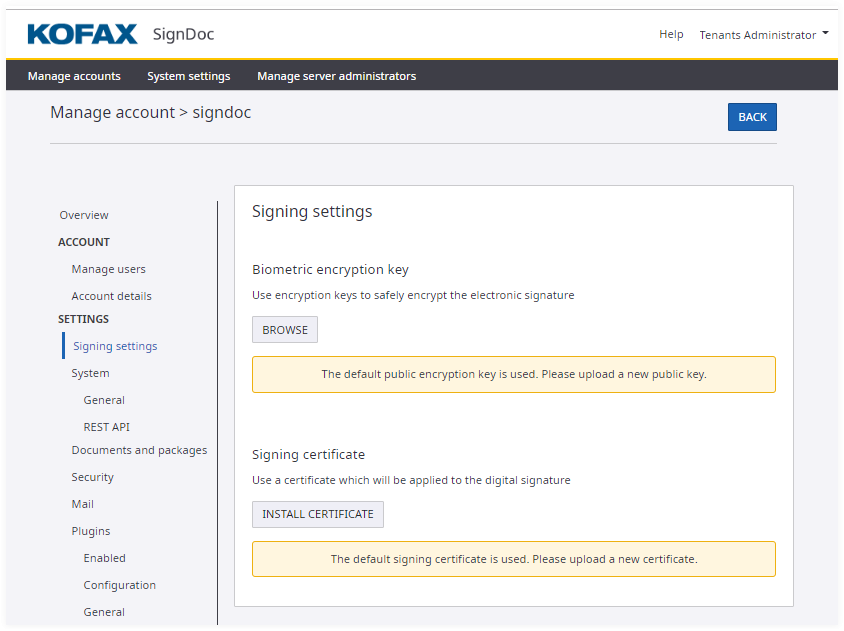The image size is (844, 631).
Task: Expand the System settings section
Action: click(x=90, y=373)
